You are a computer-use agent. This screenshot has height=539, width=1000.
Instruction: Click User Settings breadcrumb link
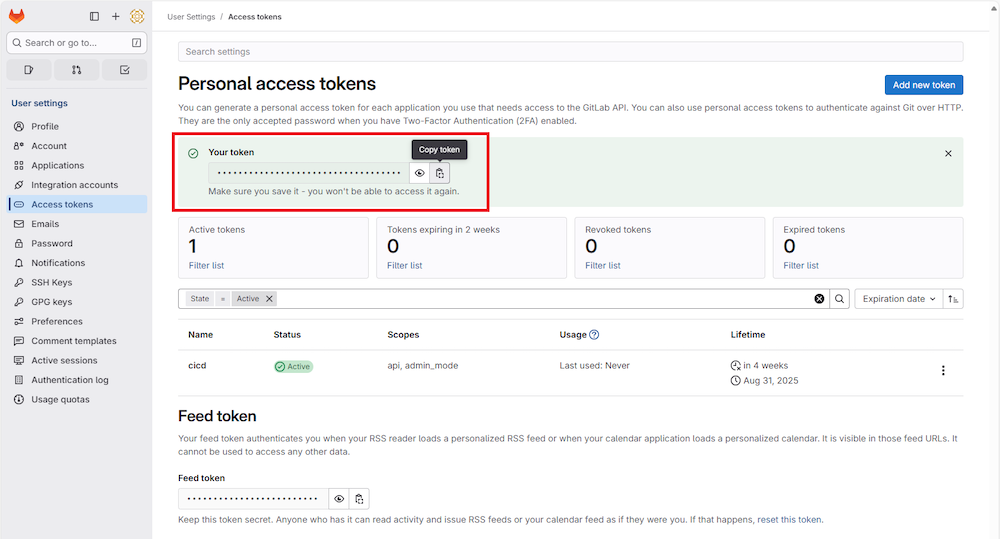tap(191, 17)
